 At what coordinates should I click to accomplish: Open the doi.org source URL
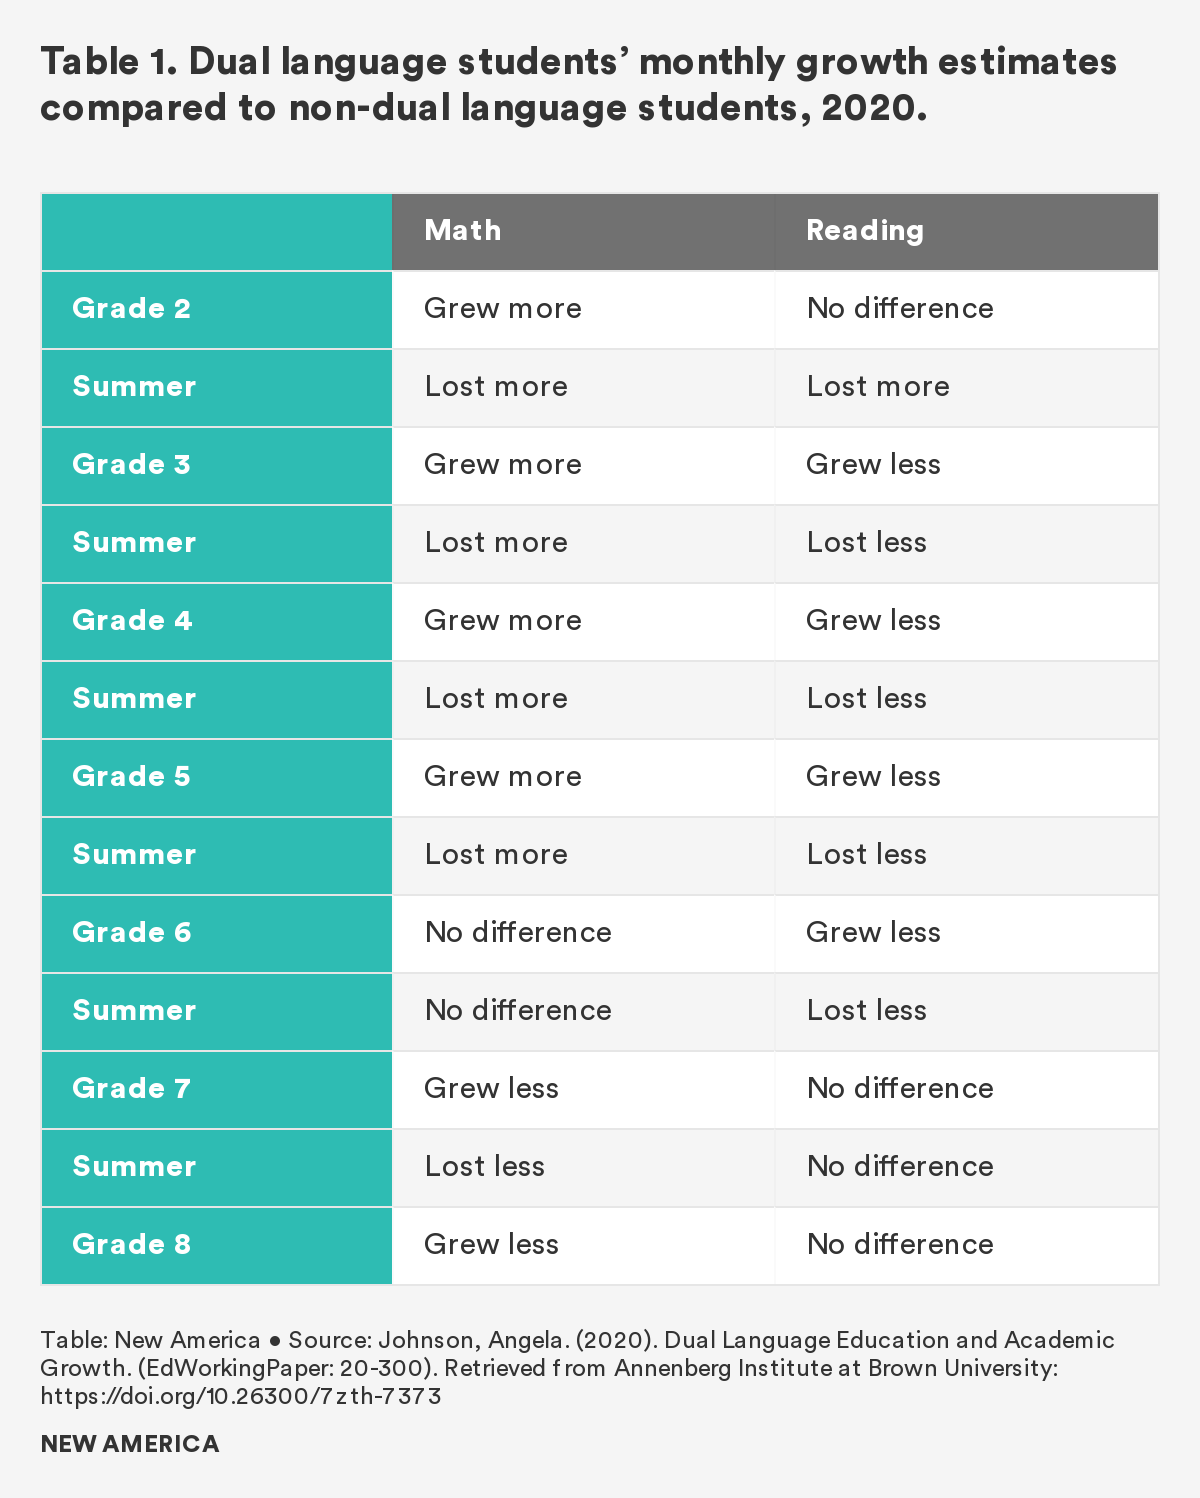(x=241, y=1396)
